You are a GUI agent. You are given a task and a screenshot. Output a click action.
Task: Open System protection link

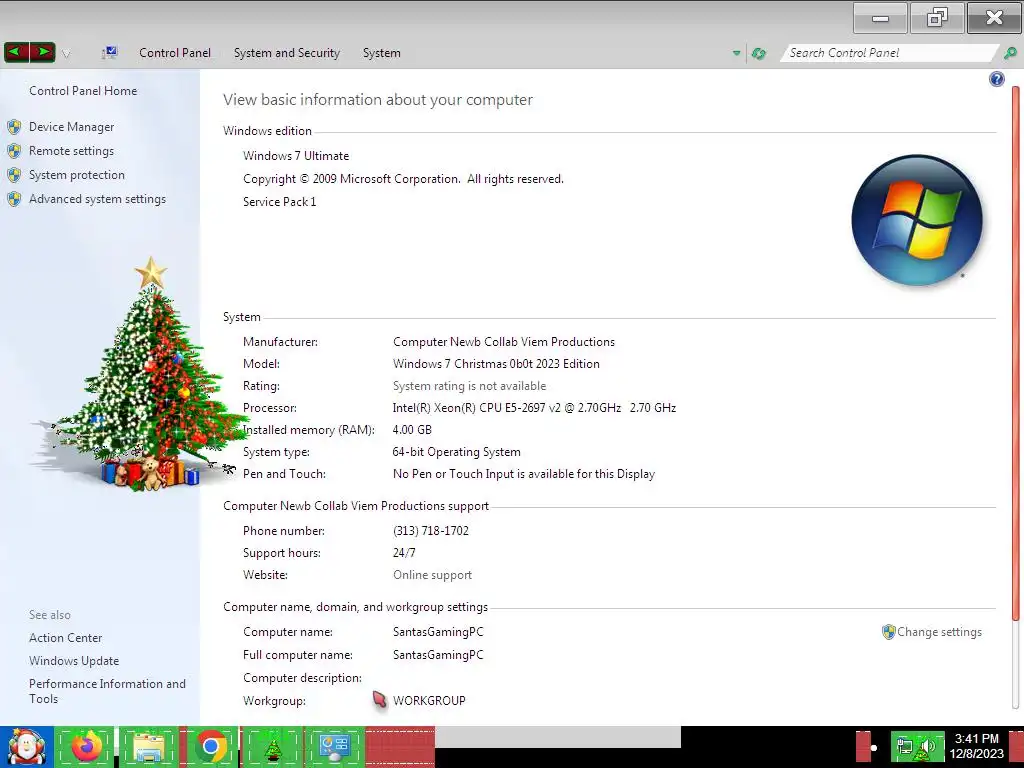click(76, 175)
